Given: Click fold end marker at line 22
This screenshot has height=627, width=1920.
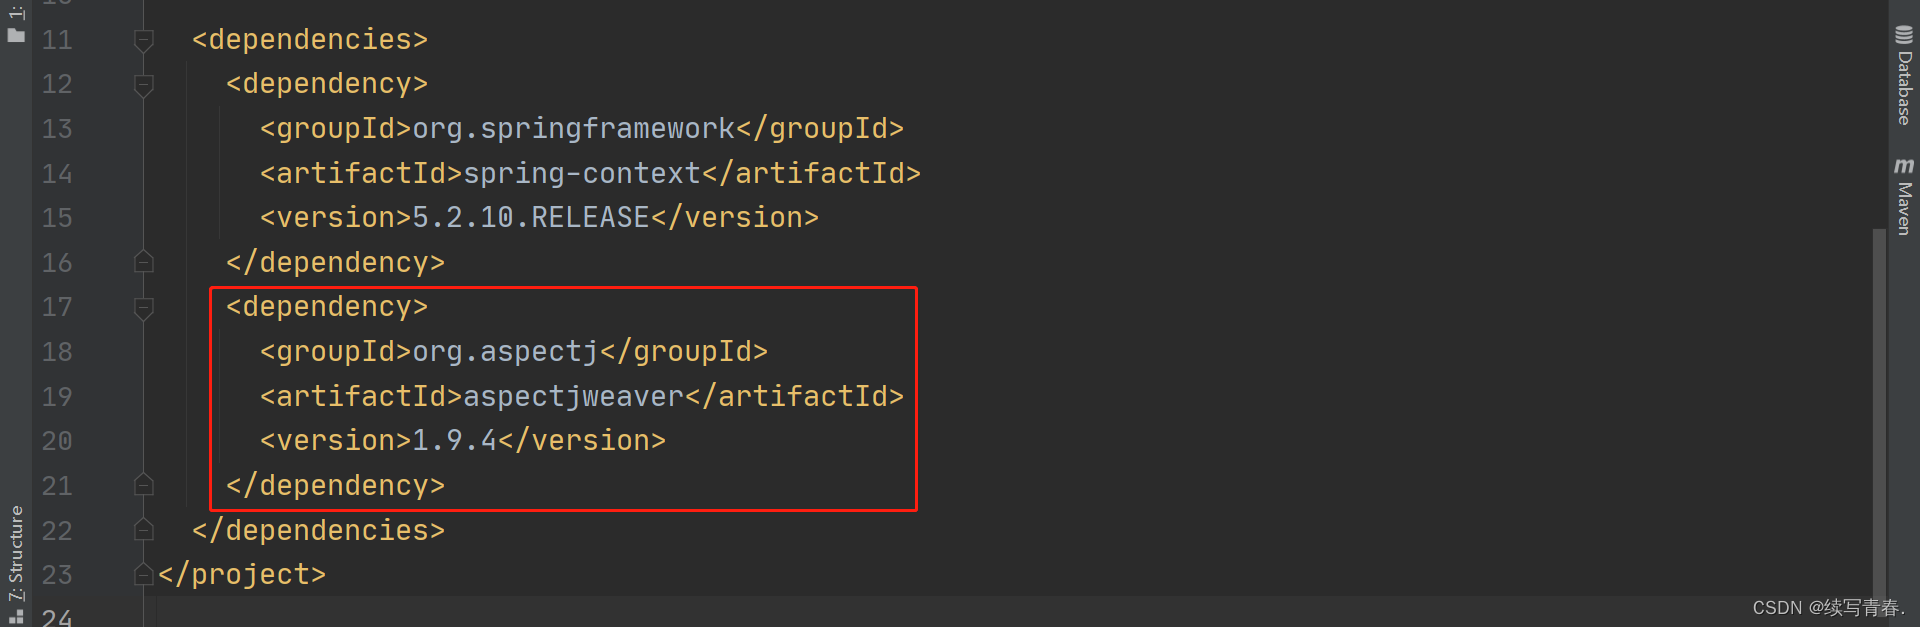Looking at the screenshot, I should (144, 530).
